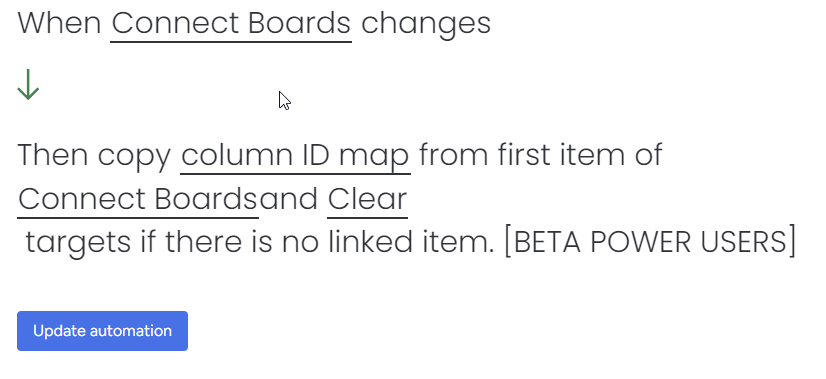This screenshot has width=826, height=379.
Task: Open the trigger's Connect Boards column selector
Action: [231, 24]
